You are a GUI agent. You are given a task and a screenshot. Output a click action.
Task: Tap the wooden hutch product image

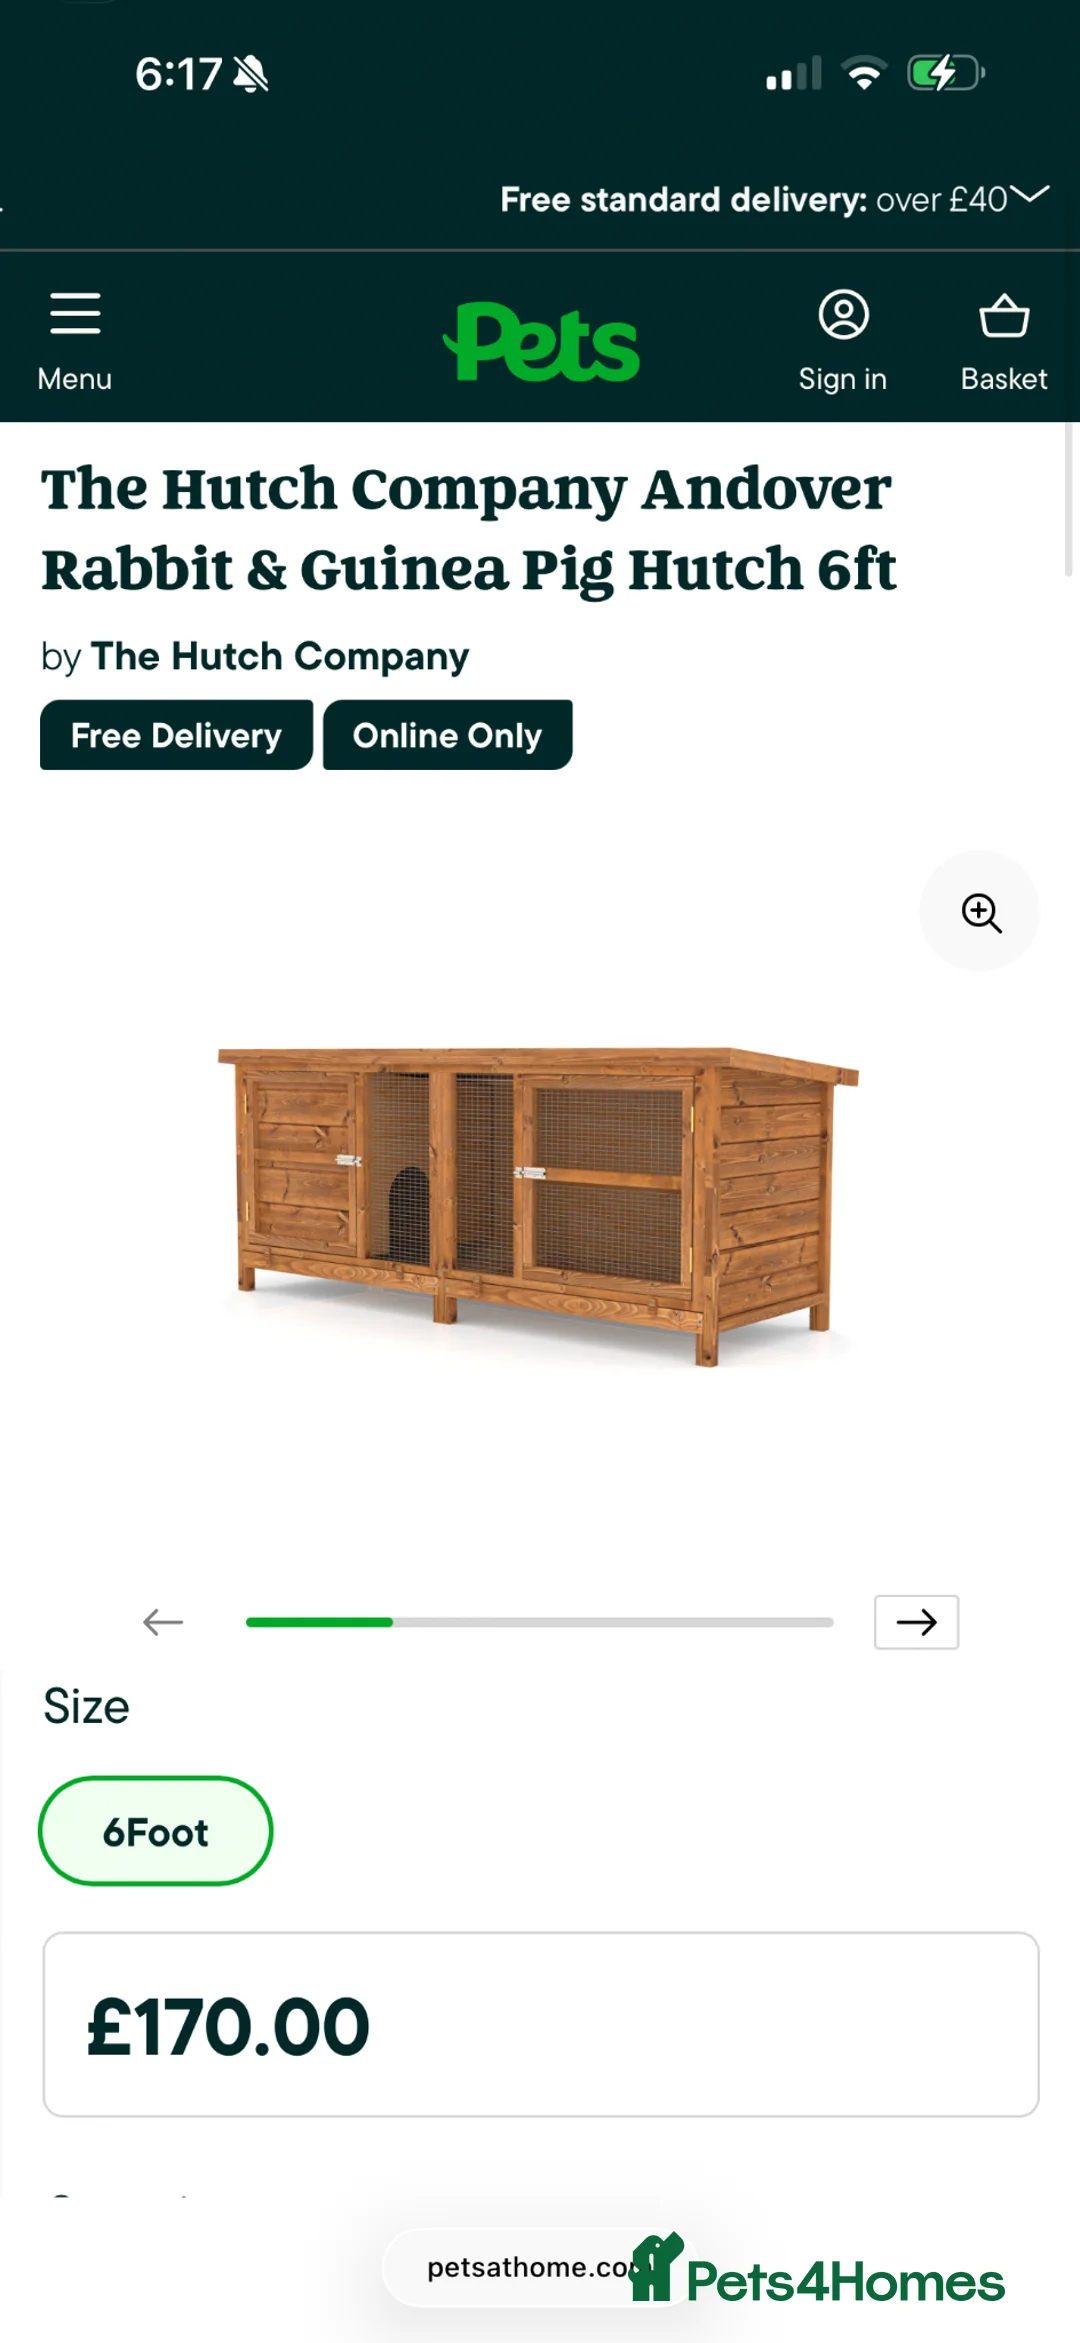(539, 1205)
